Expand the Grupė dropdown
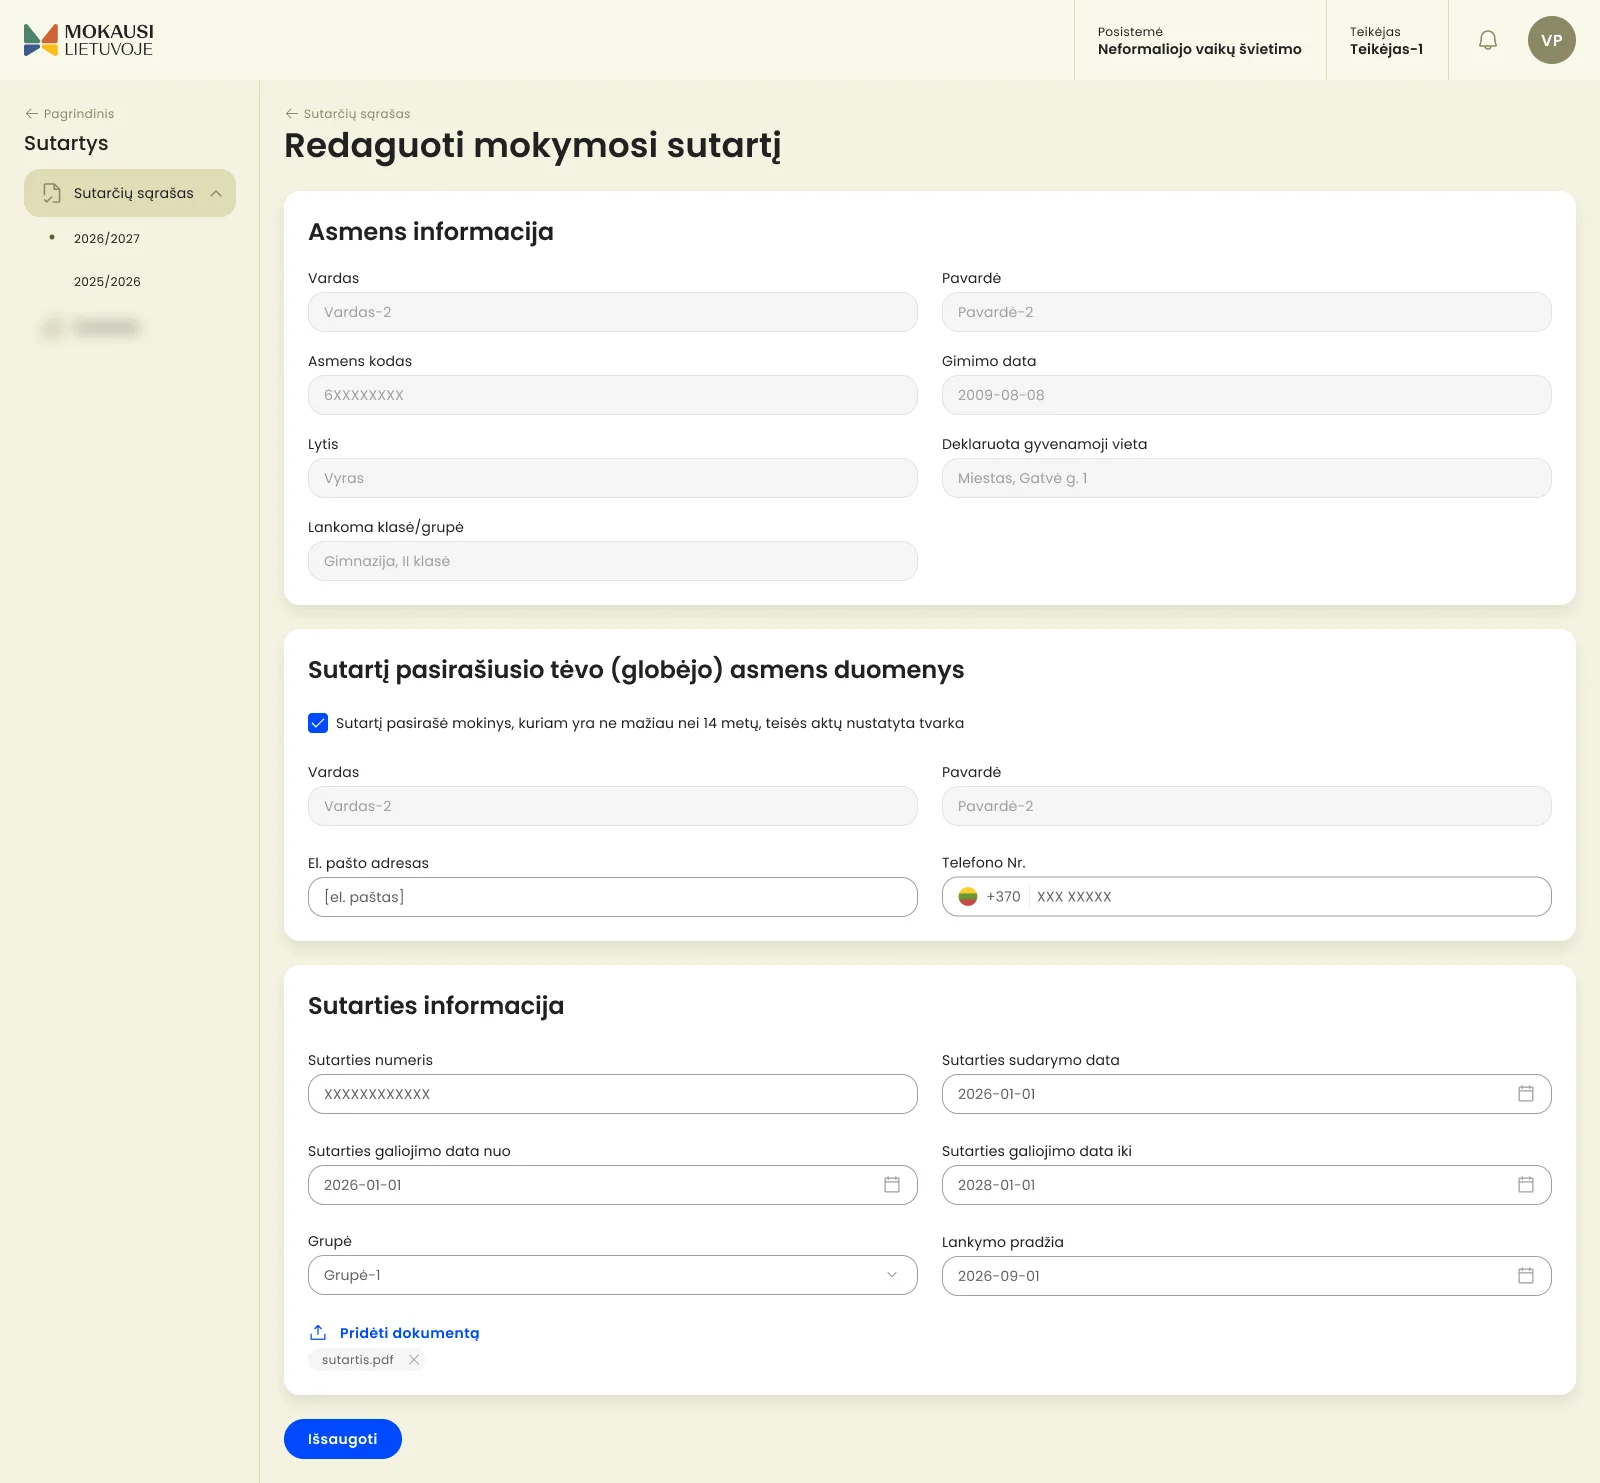Screen dimensions: 1600x1483 (613, 1275)
